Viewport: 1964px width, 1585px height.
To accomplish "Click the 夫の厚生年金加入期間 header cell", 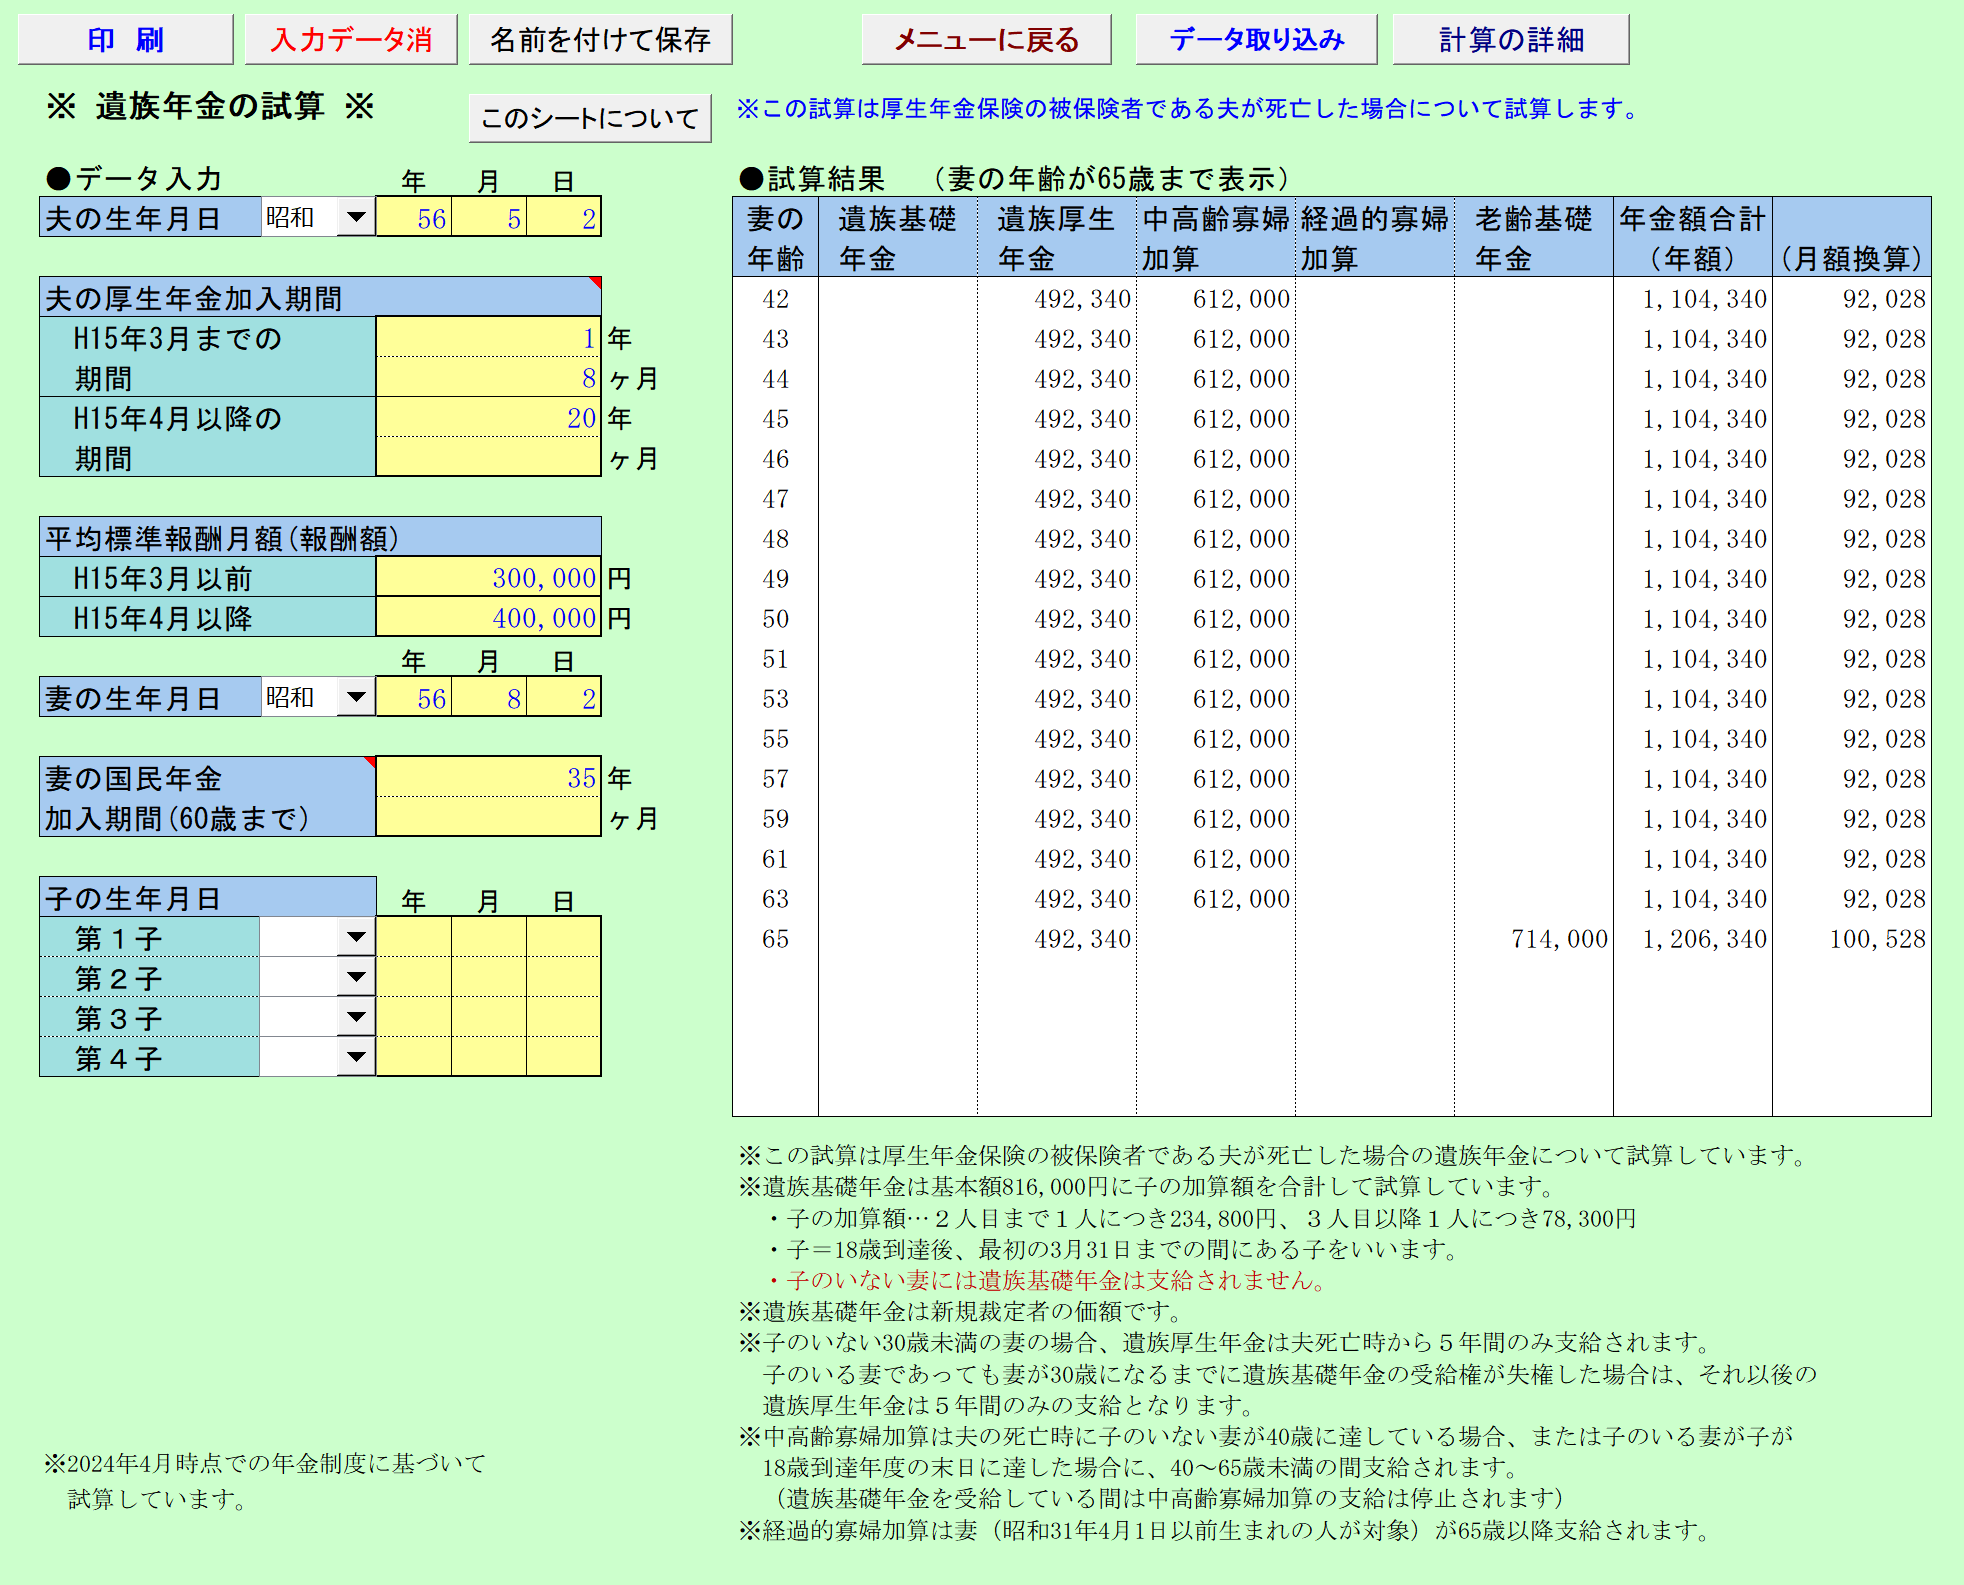I will (320, 297).
